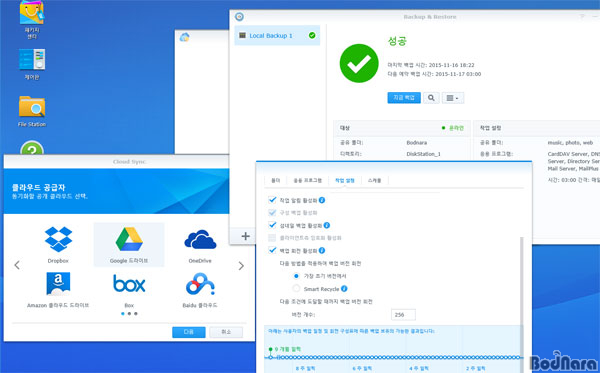Click the DiskStation_1 directory value
600x373 pixels.
click(x=424, y=154)
